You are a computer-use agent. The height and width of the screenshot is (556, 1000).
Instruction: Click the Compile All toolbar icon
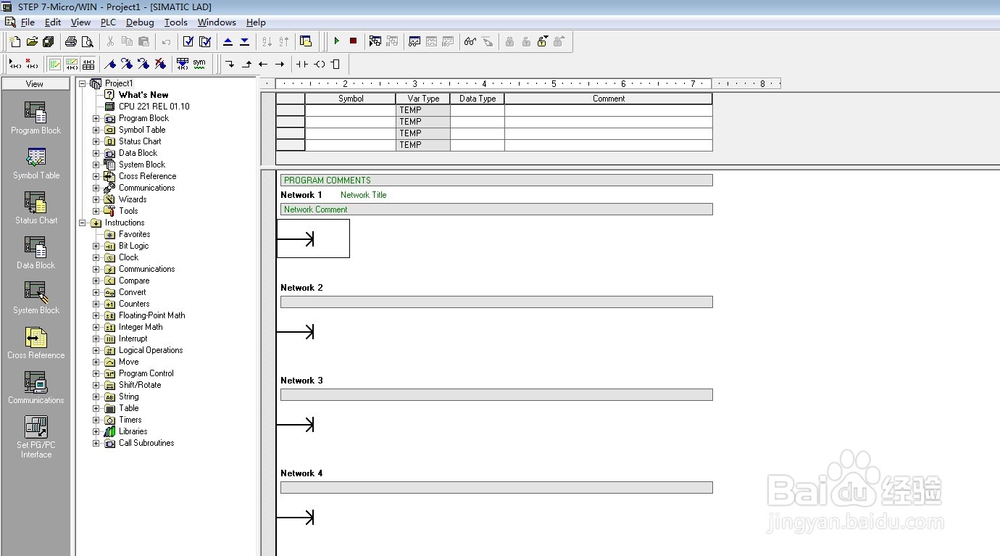click(205, 41)
